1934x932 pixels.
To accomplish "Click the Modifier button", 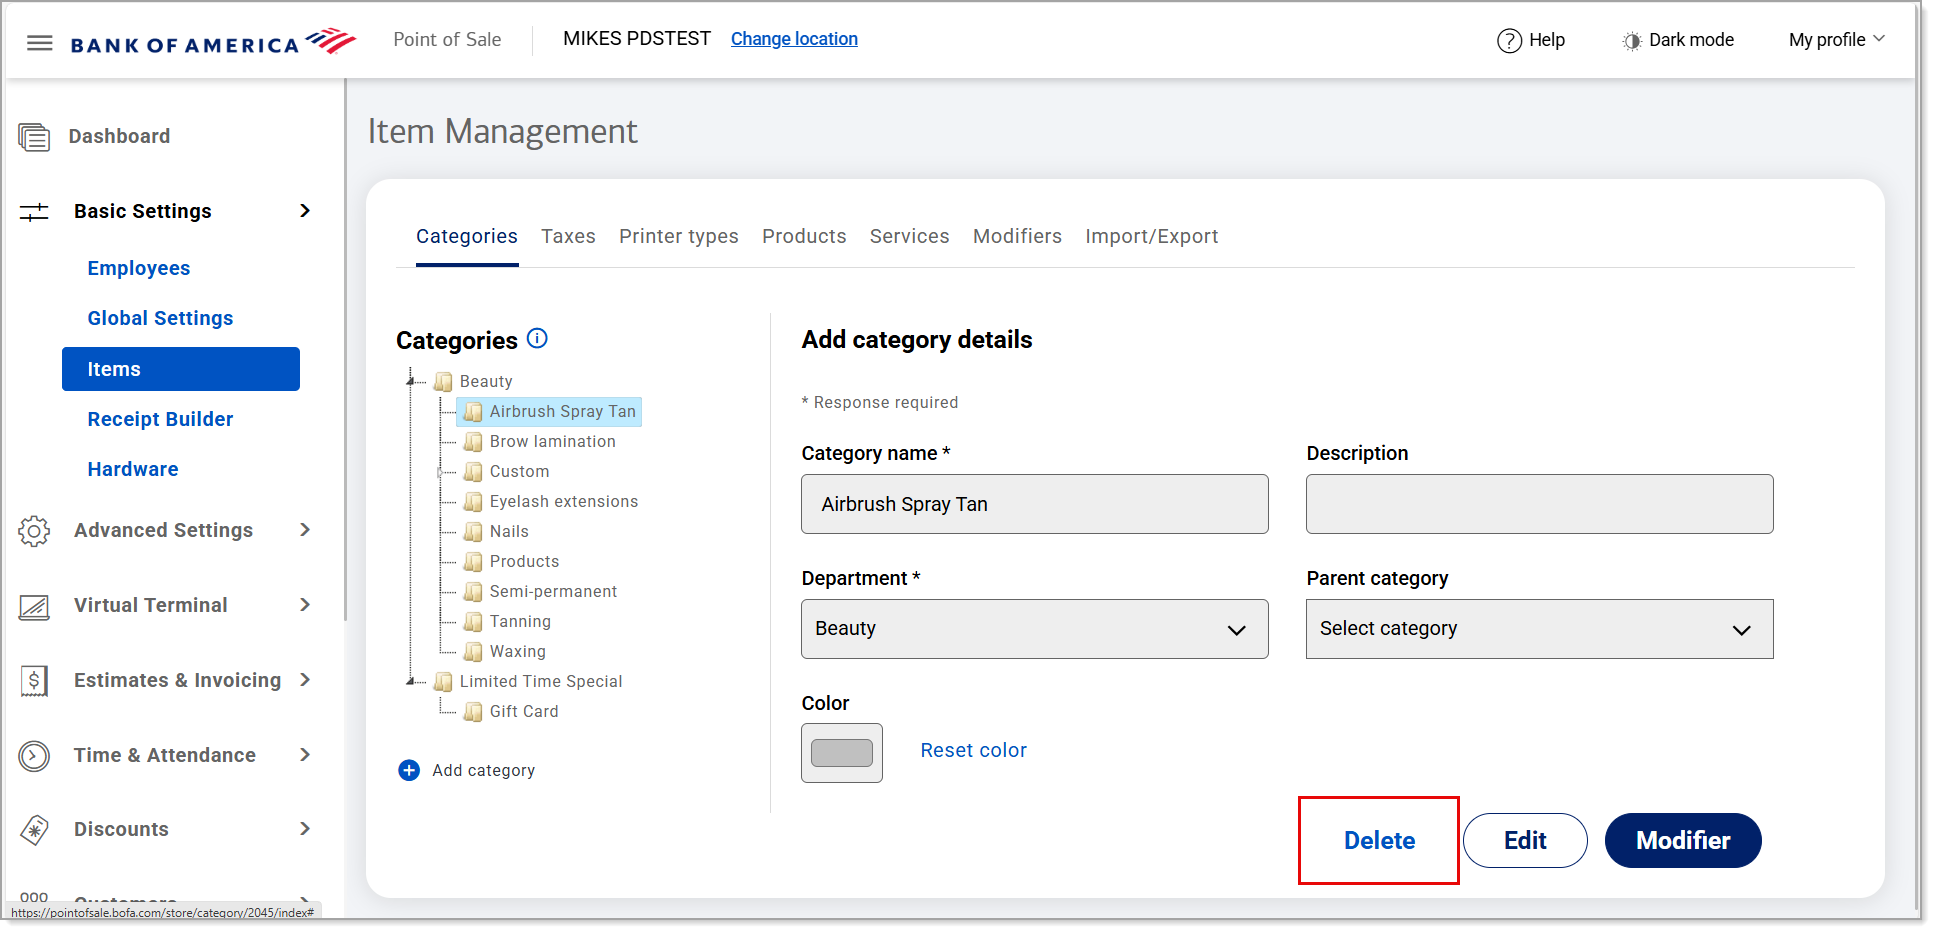I will tap(1683, 841).
